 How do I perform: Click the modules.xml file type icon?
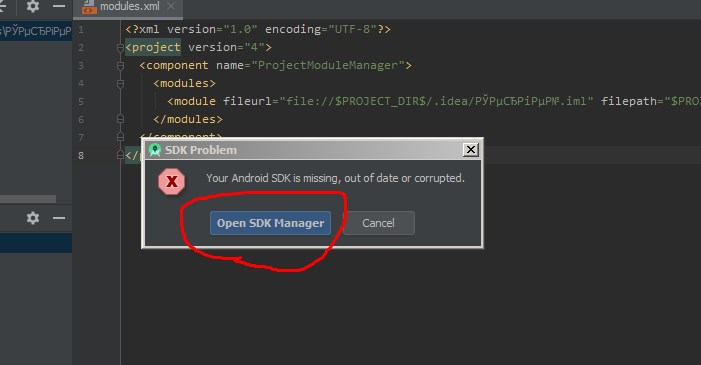pos(89,7)
